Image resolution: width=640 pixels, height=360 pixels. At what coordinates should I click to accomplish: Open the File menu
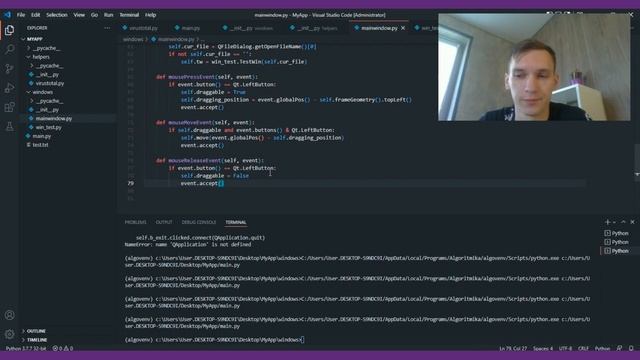21,15
